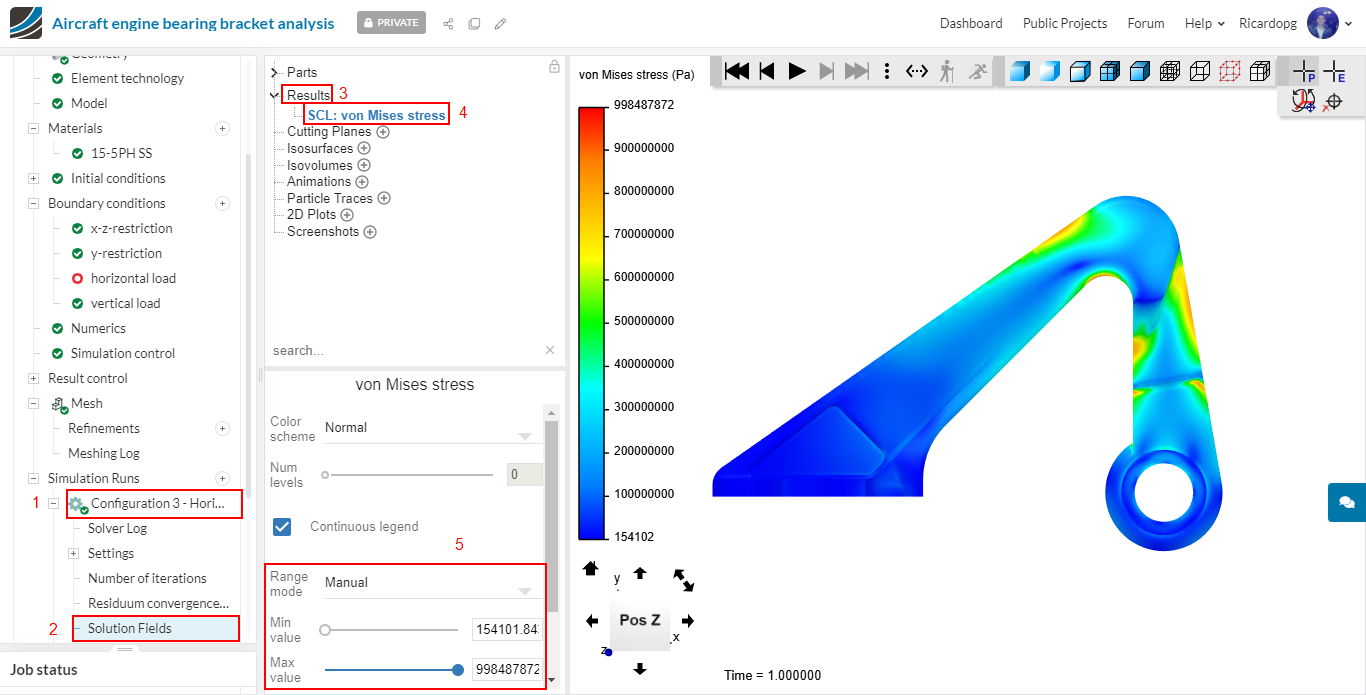Play the results animation
The width and height of the screenshot is (1366, 695).
797,71
